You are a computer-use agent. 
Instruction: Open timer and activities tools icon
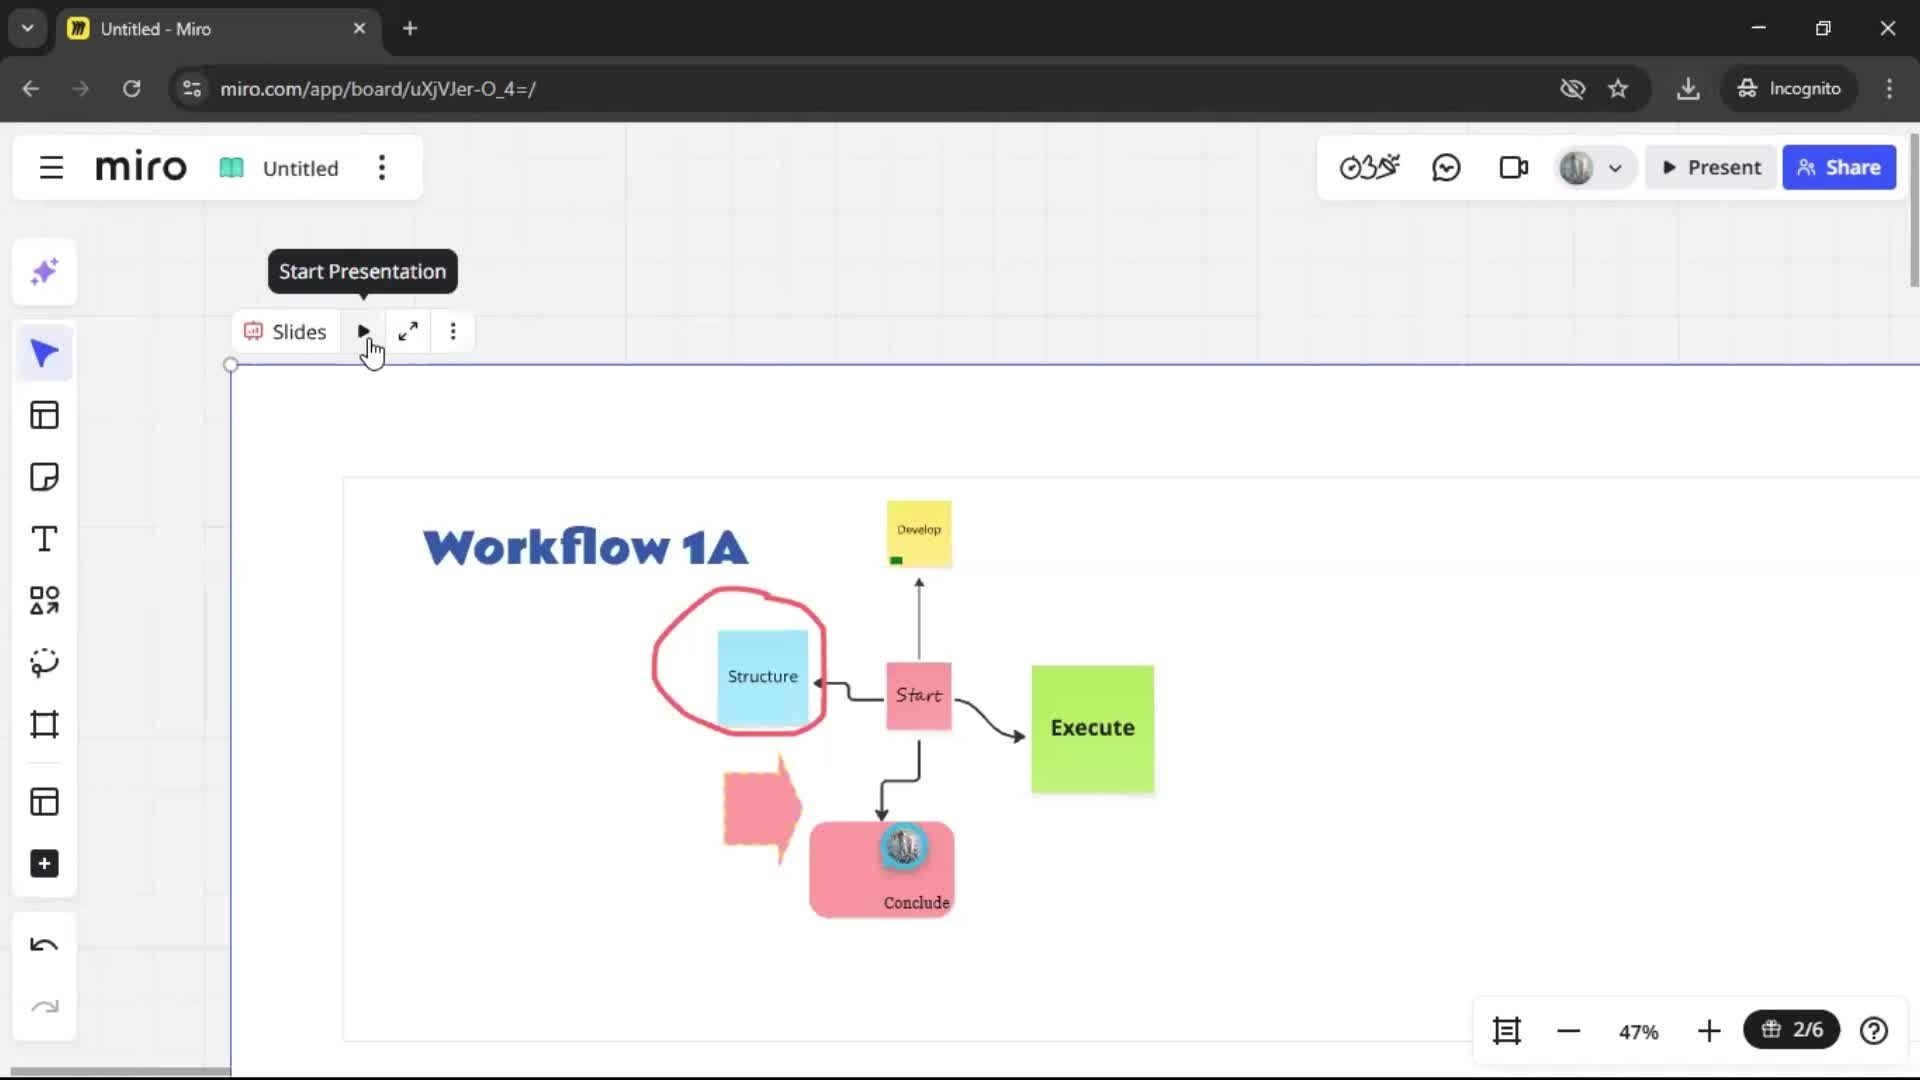click(x=1369, y=167)
